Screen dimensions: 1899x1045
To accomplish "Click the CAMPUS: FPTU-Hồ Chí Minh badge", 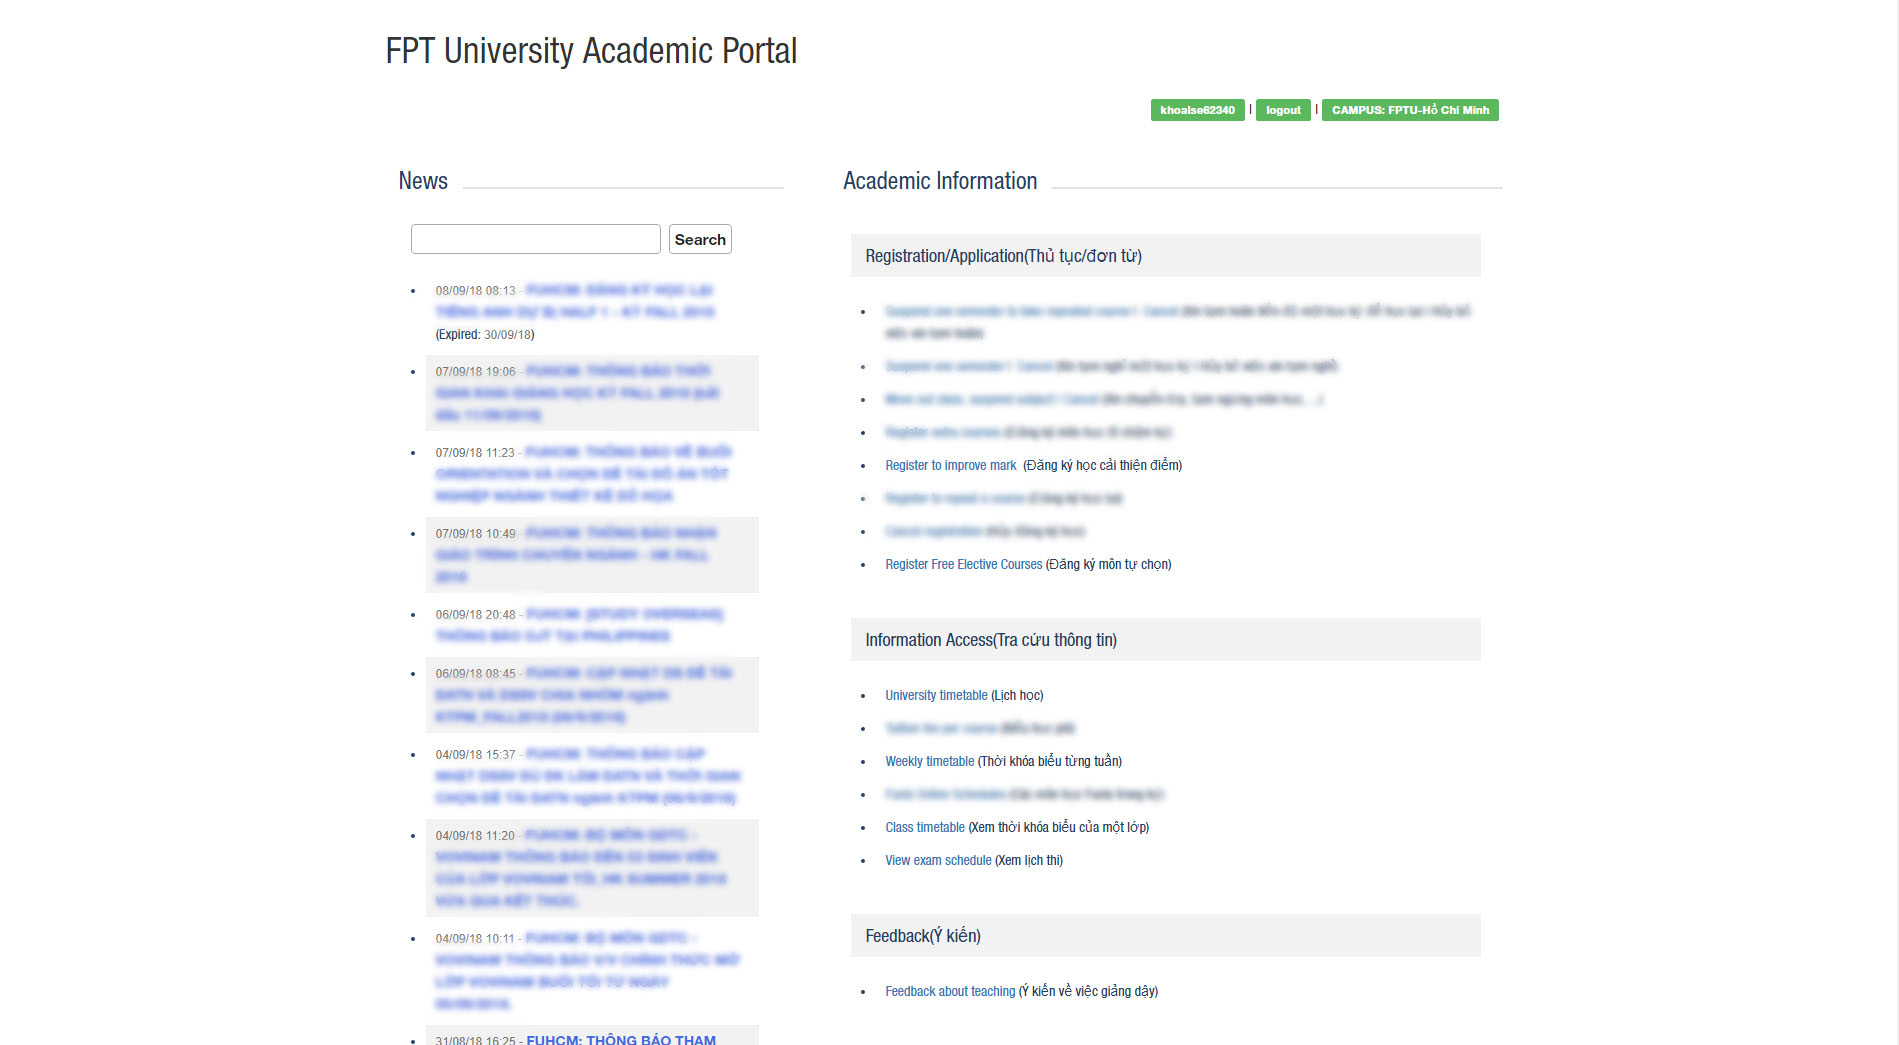I will (x=1410, y=110).
